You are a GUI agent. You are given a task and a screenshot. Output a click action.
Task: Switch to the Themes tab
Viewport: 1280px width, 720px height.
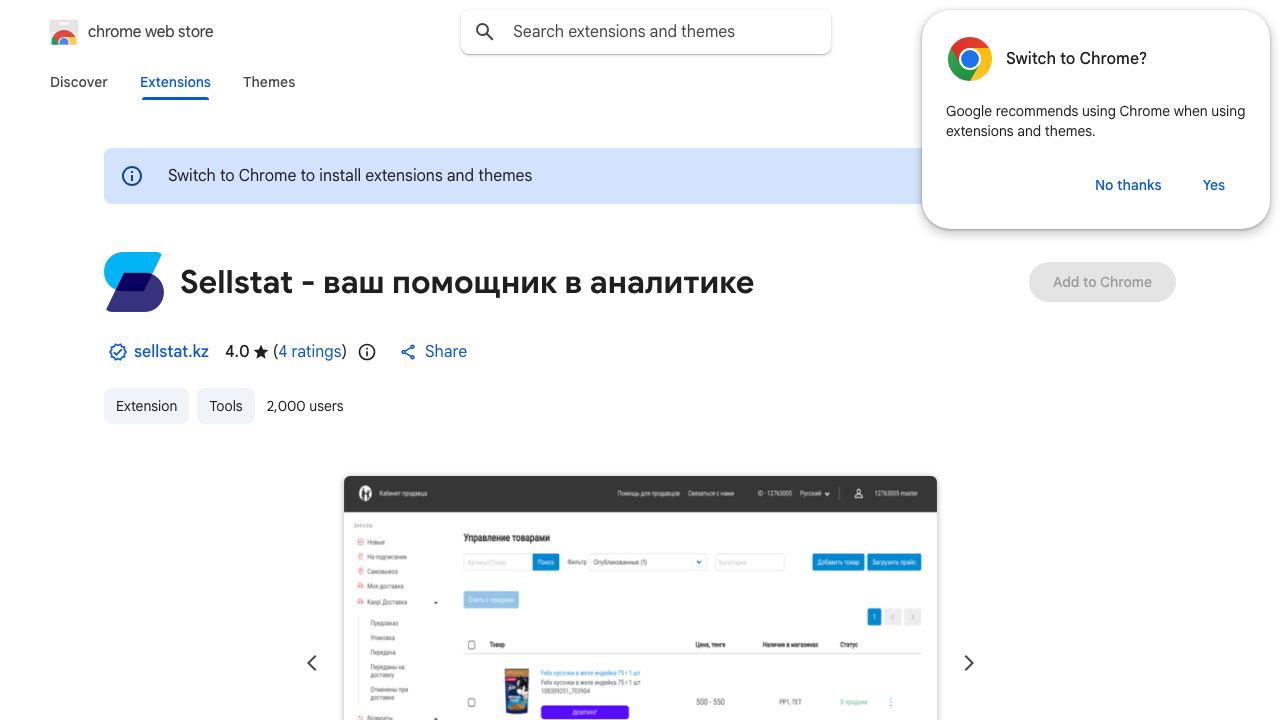(269, 82)
